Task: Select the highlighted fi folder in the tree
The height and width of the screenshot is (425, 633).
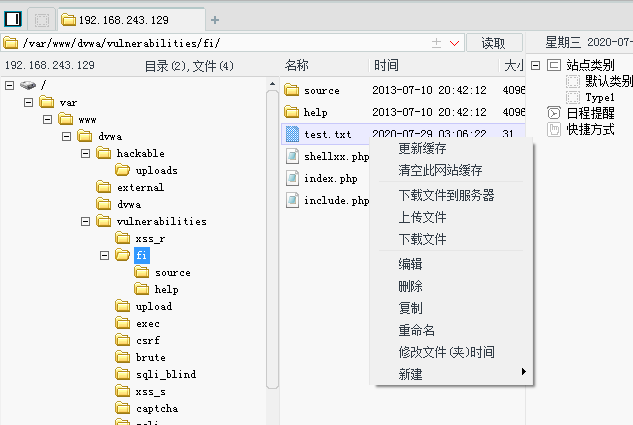Action: (142, 255)
